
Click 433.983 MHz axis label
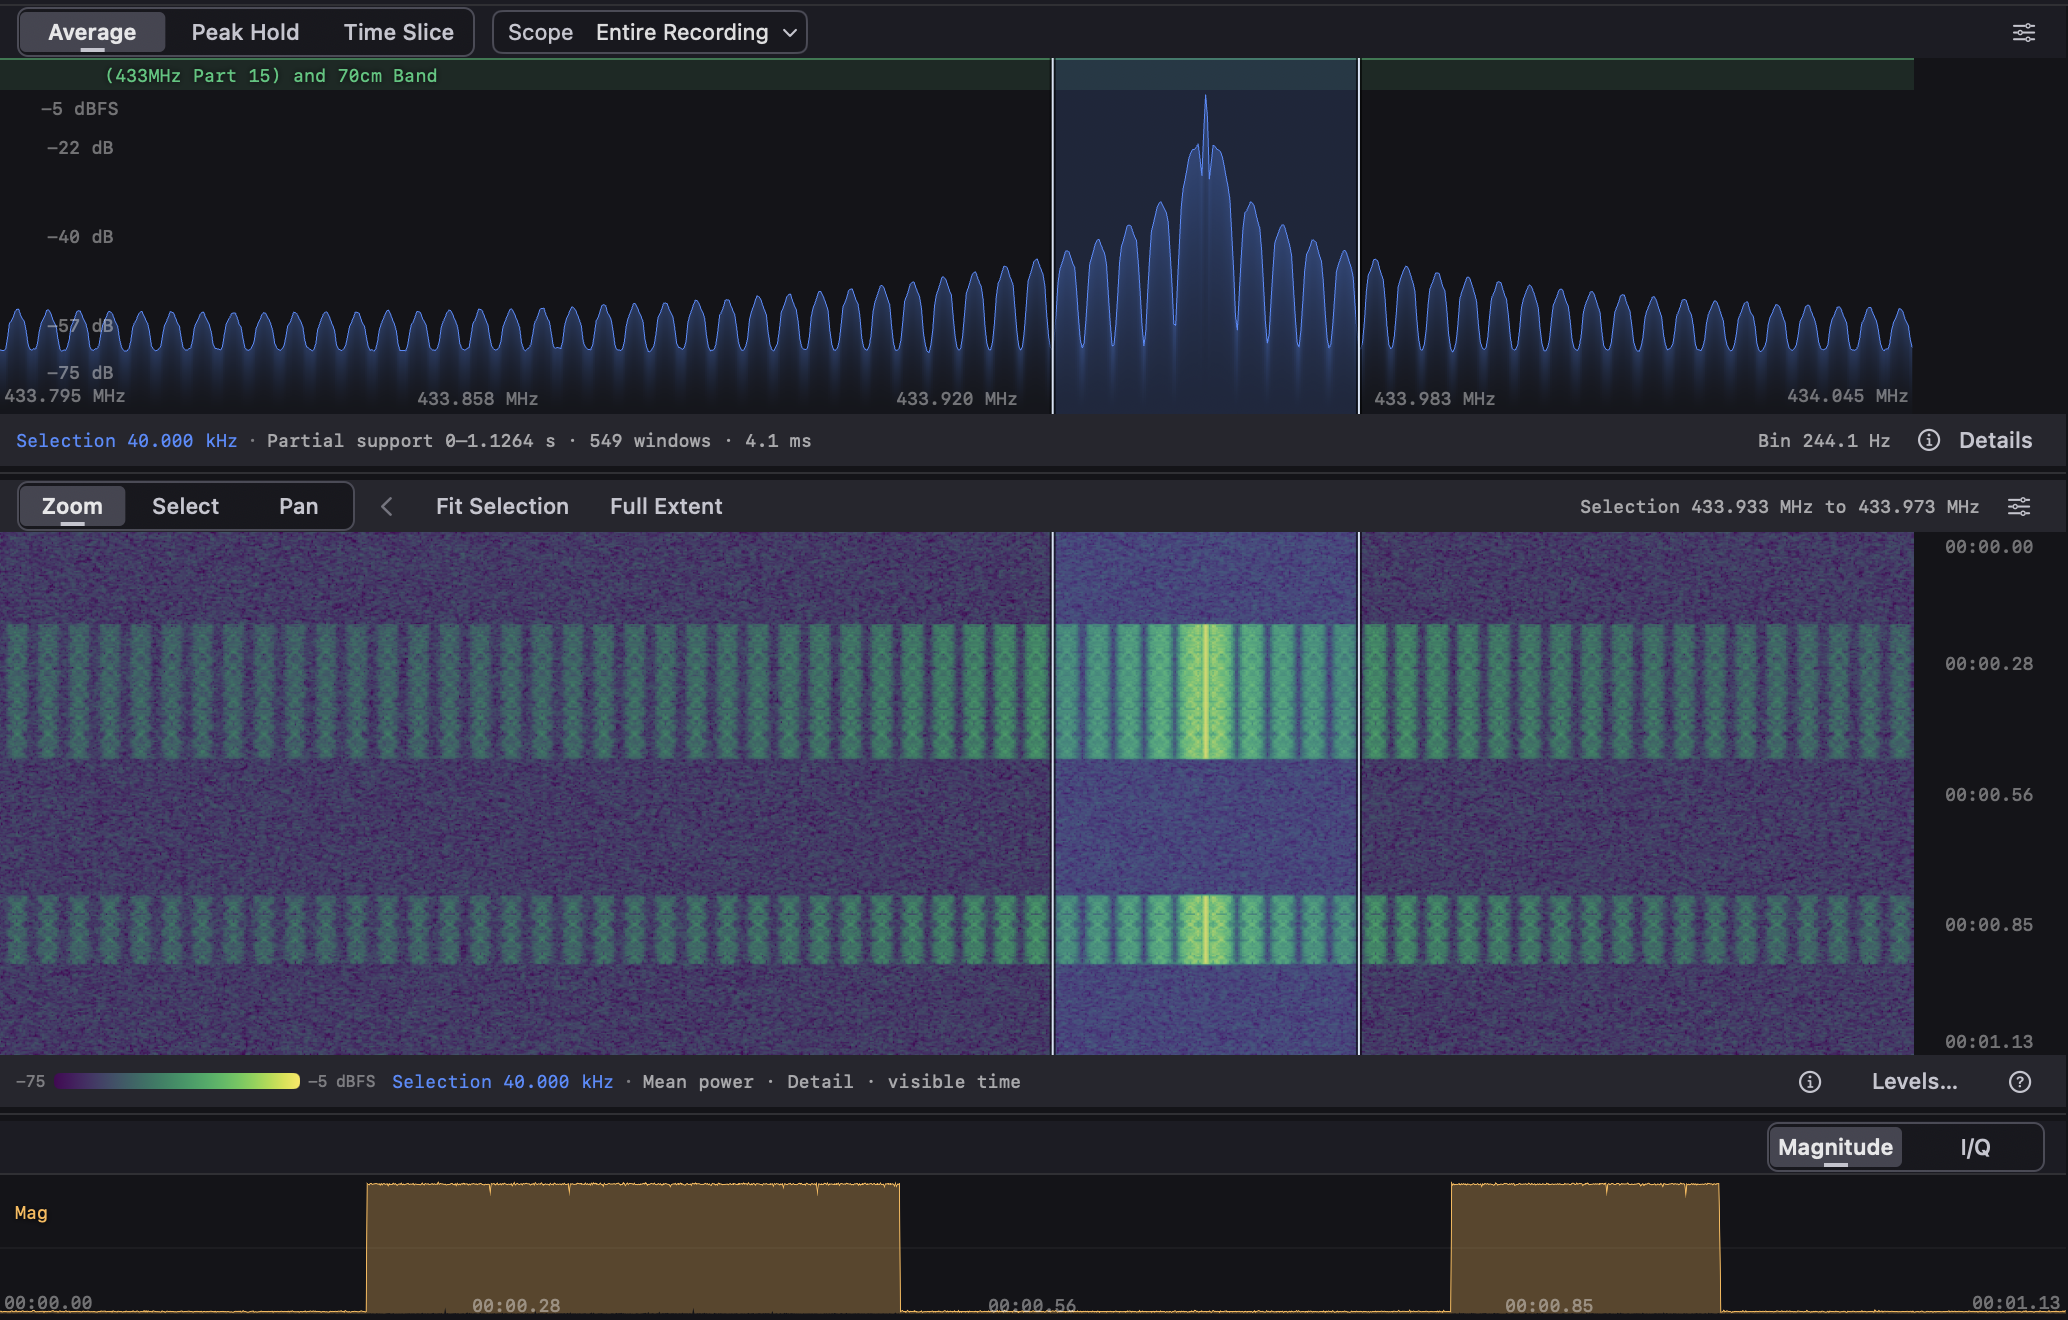click(x=1434, y=399)
